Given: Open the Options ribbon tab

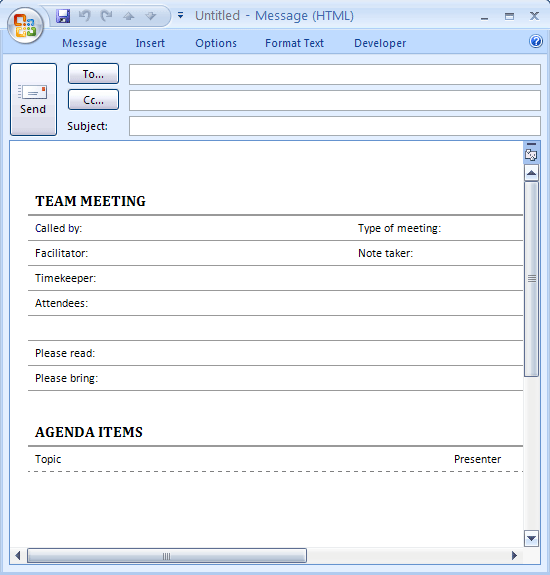Looking at the screenshot, I should [x=216, y=43].
